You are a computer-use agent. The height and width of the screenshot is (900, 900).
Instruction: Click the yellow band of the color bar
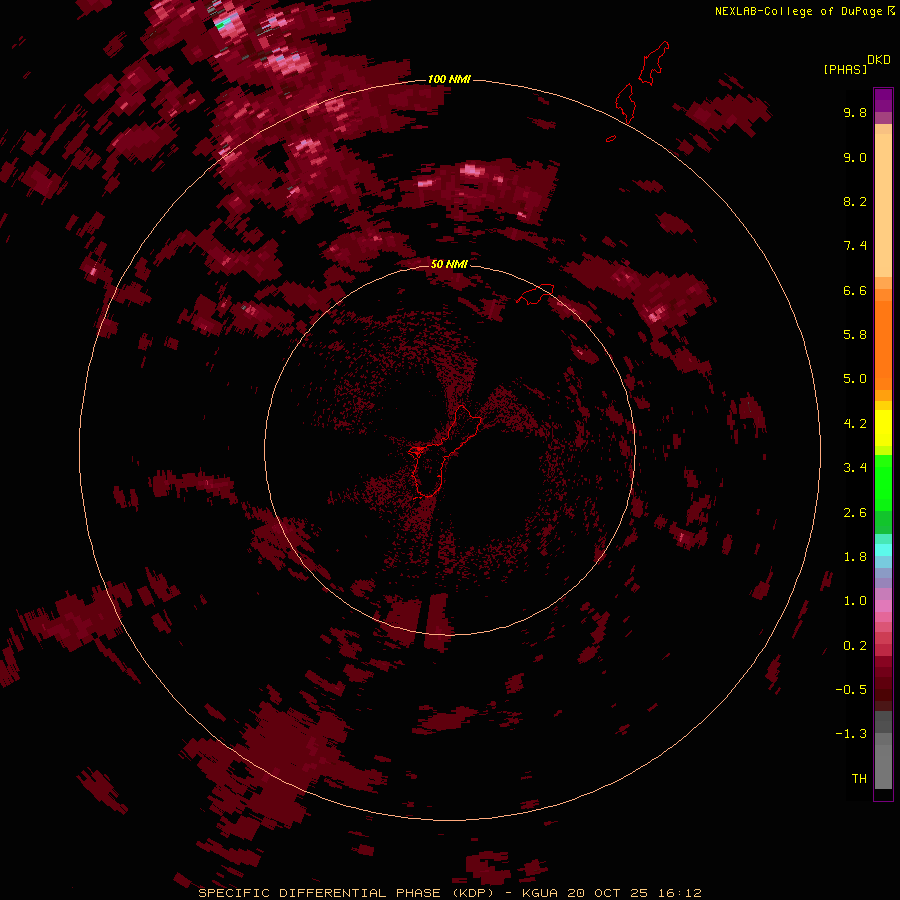point(883,428)
